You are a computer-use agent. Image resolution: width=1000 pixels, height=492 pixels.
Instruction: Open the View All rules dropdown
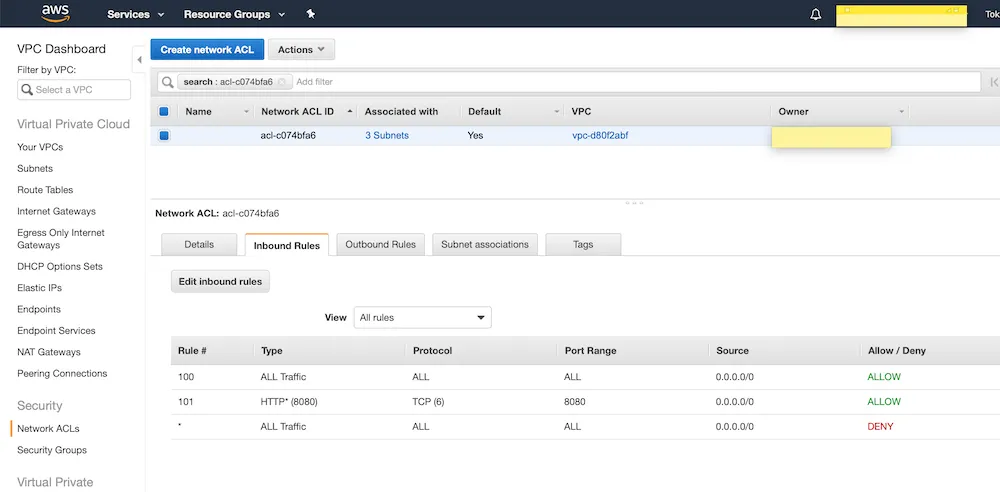click(x=422, y=317)
